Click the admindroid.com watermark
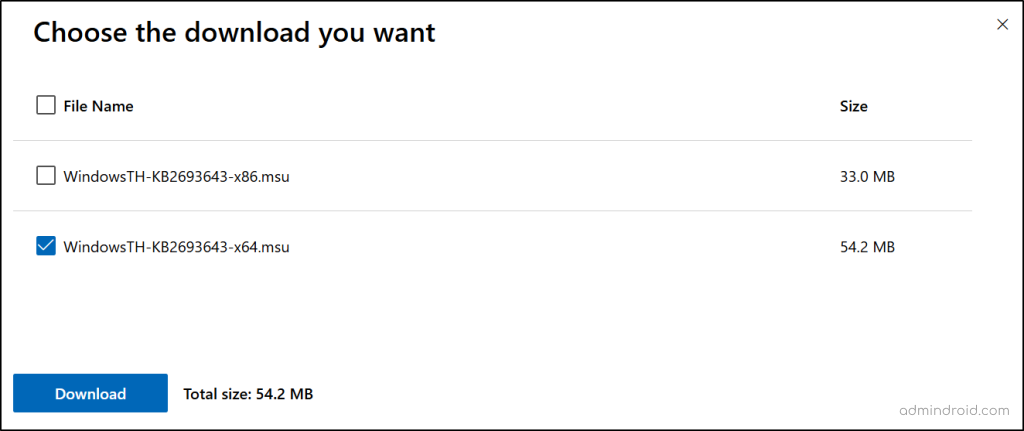Screen dimensions: 1024x431 953,410
